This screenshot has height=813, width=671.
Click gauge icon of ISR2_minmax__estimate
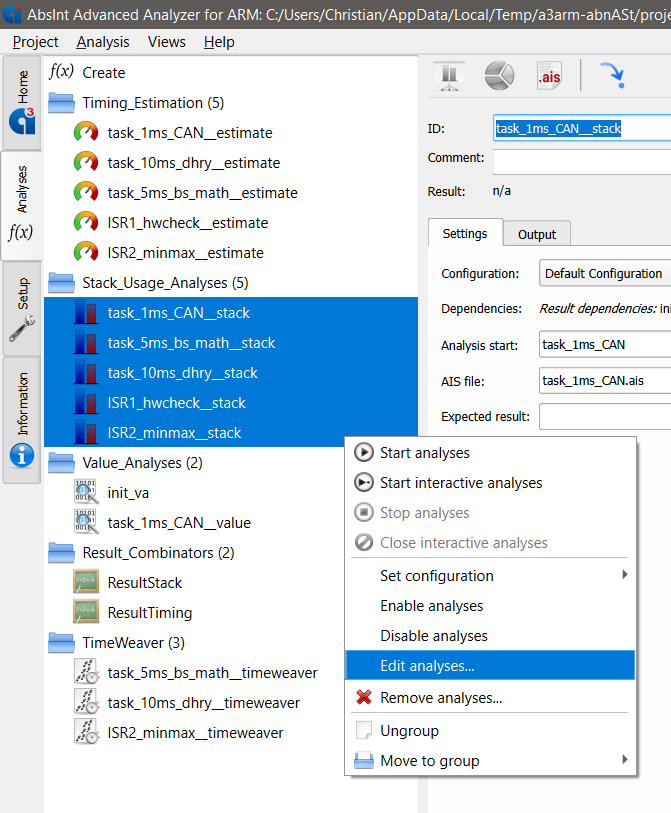[86, 253]
